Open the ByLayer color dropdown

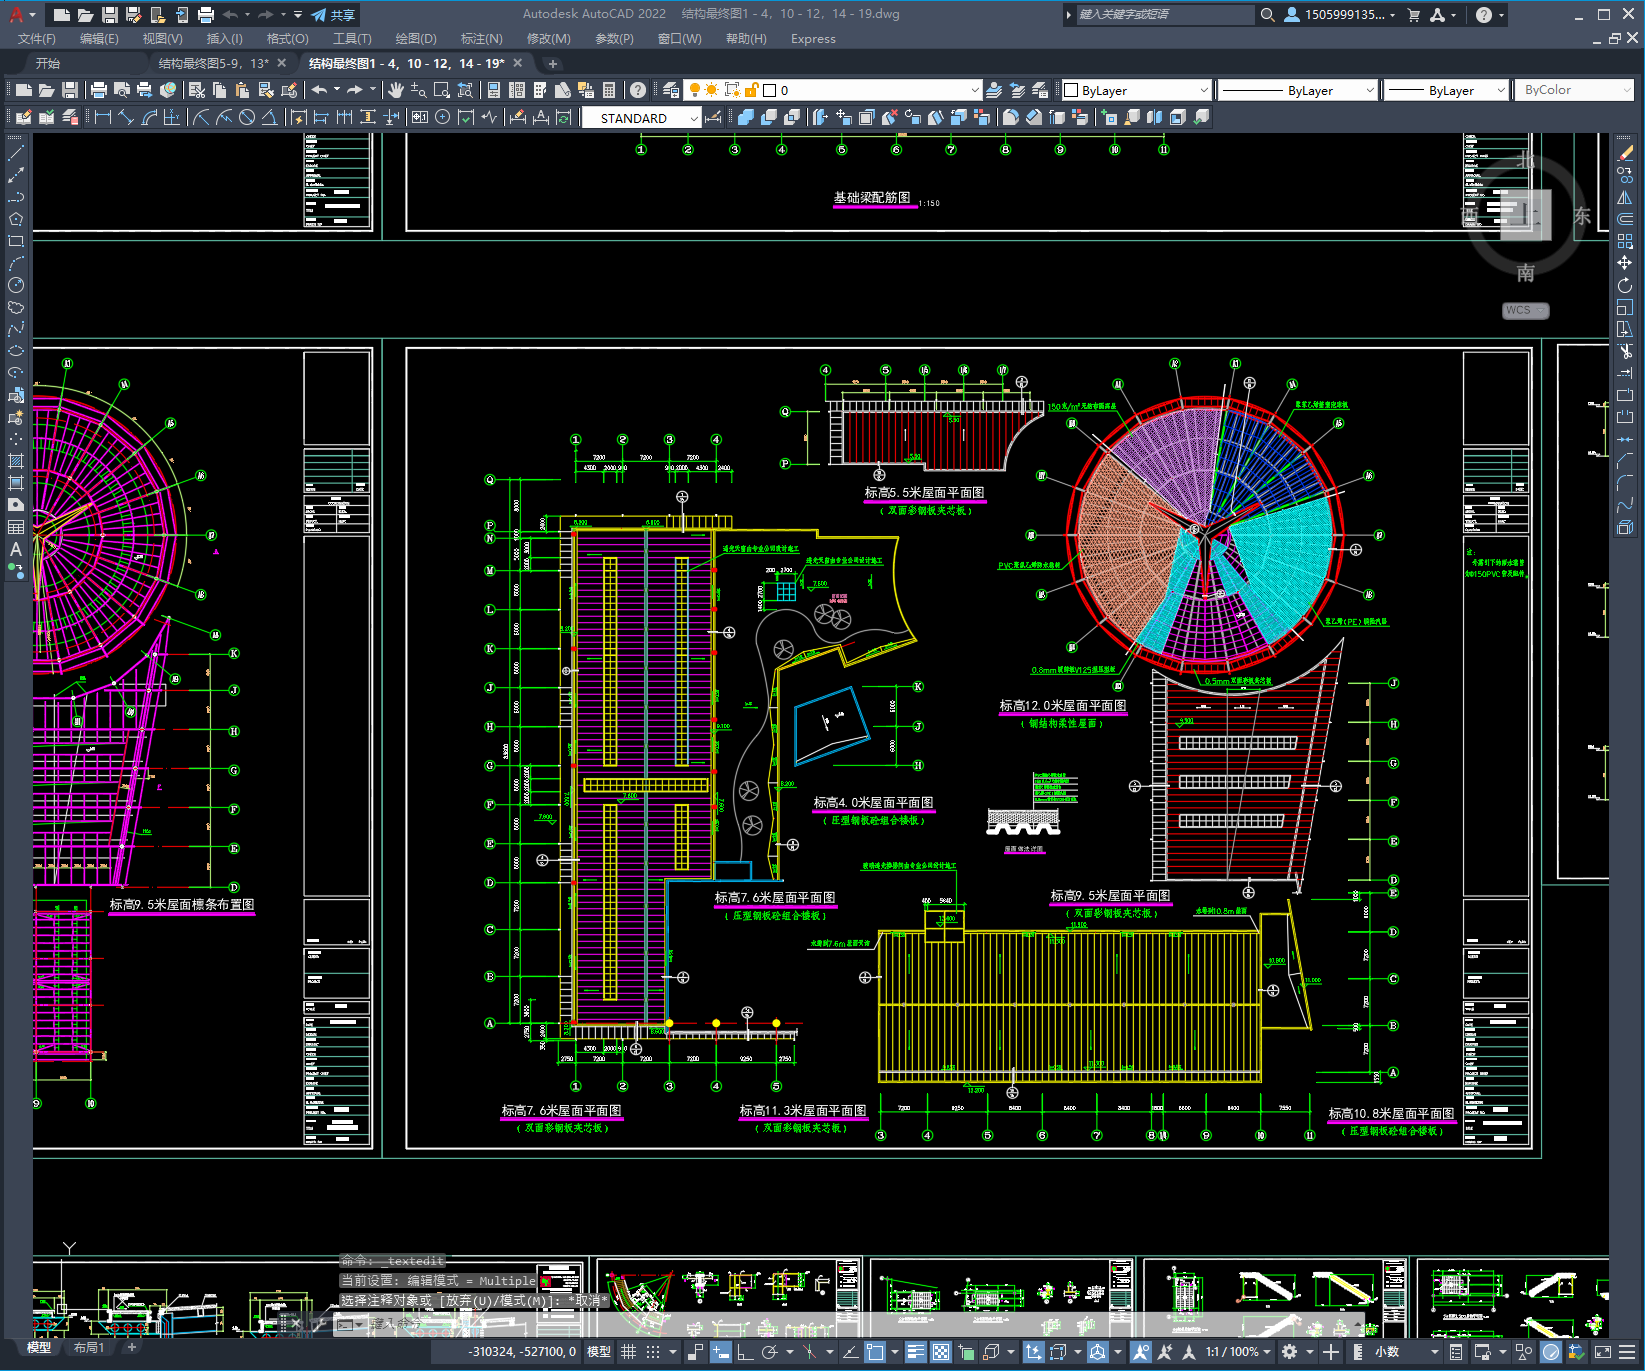[1136, 90]
